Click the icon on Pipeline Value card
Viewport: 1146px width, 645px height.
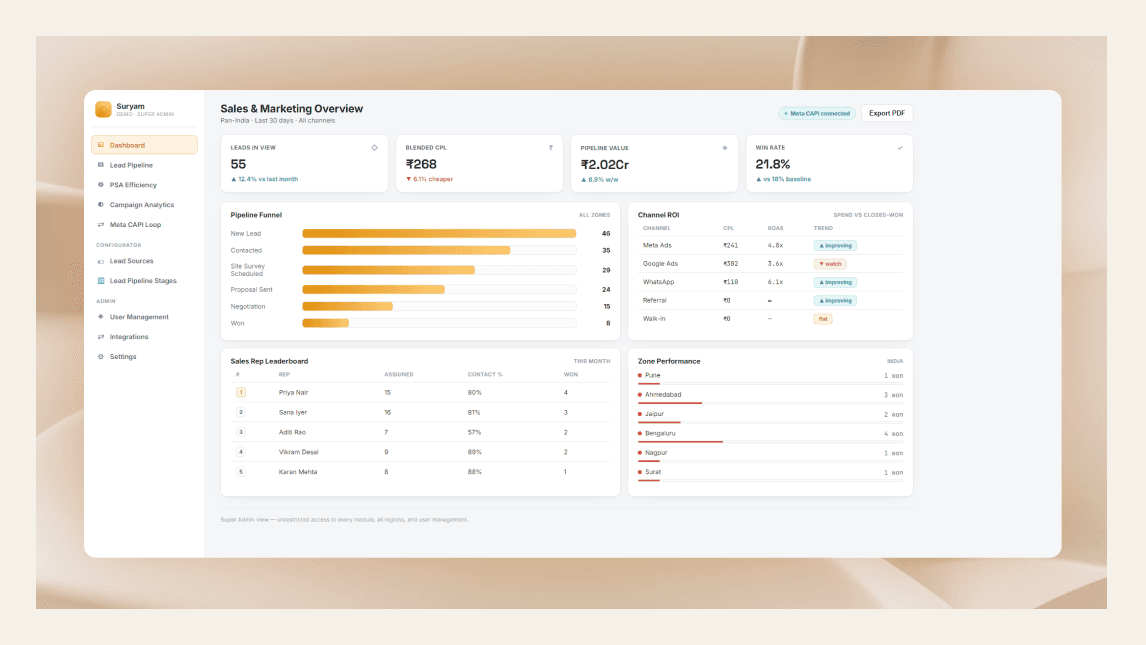(725, 148)
